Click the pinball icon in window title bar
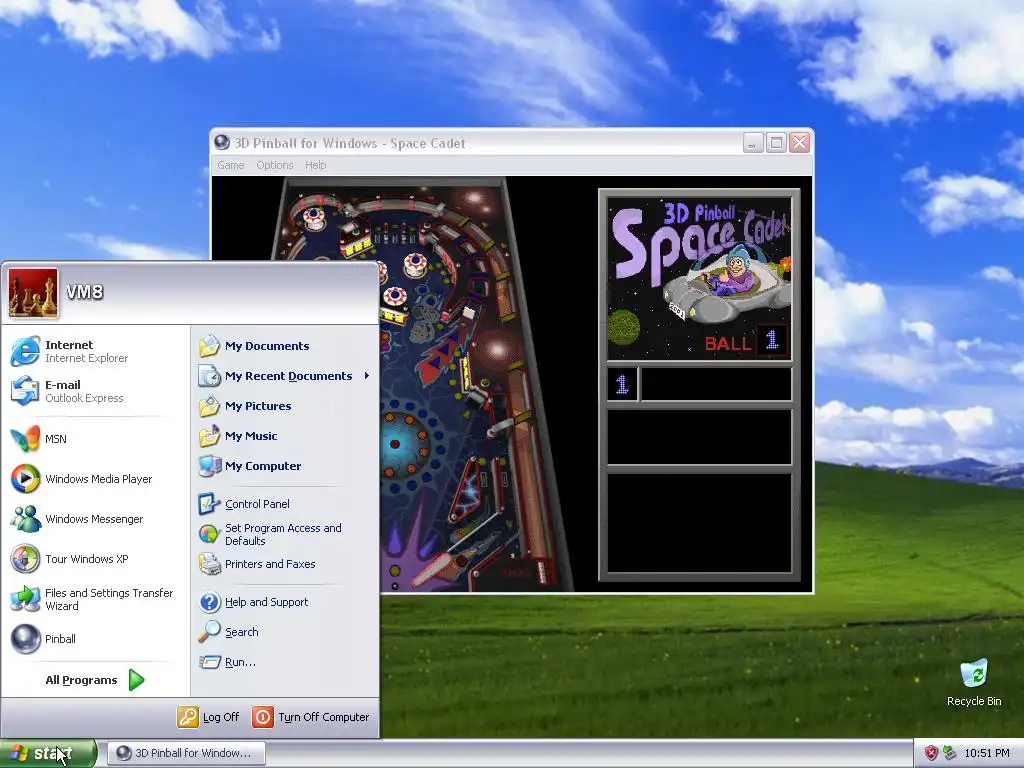This screenshot has width=1024, height=768. pos(222,142)
